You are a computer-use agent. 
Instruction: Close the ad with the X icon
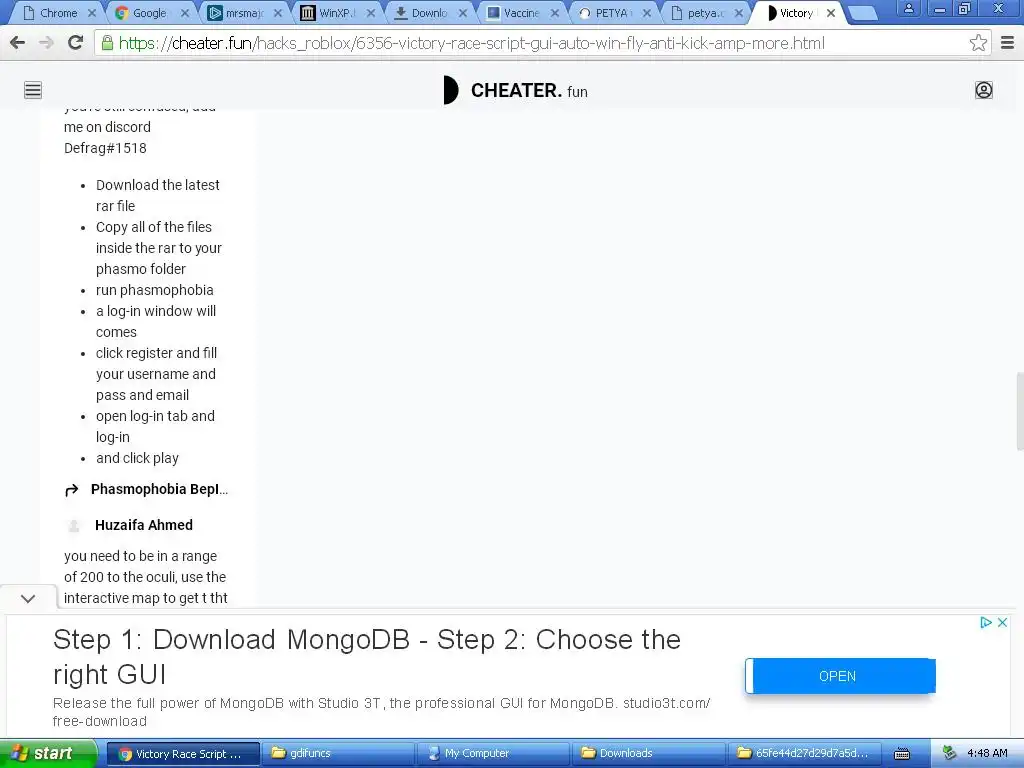1002,622
